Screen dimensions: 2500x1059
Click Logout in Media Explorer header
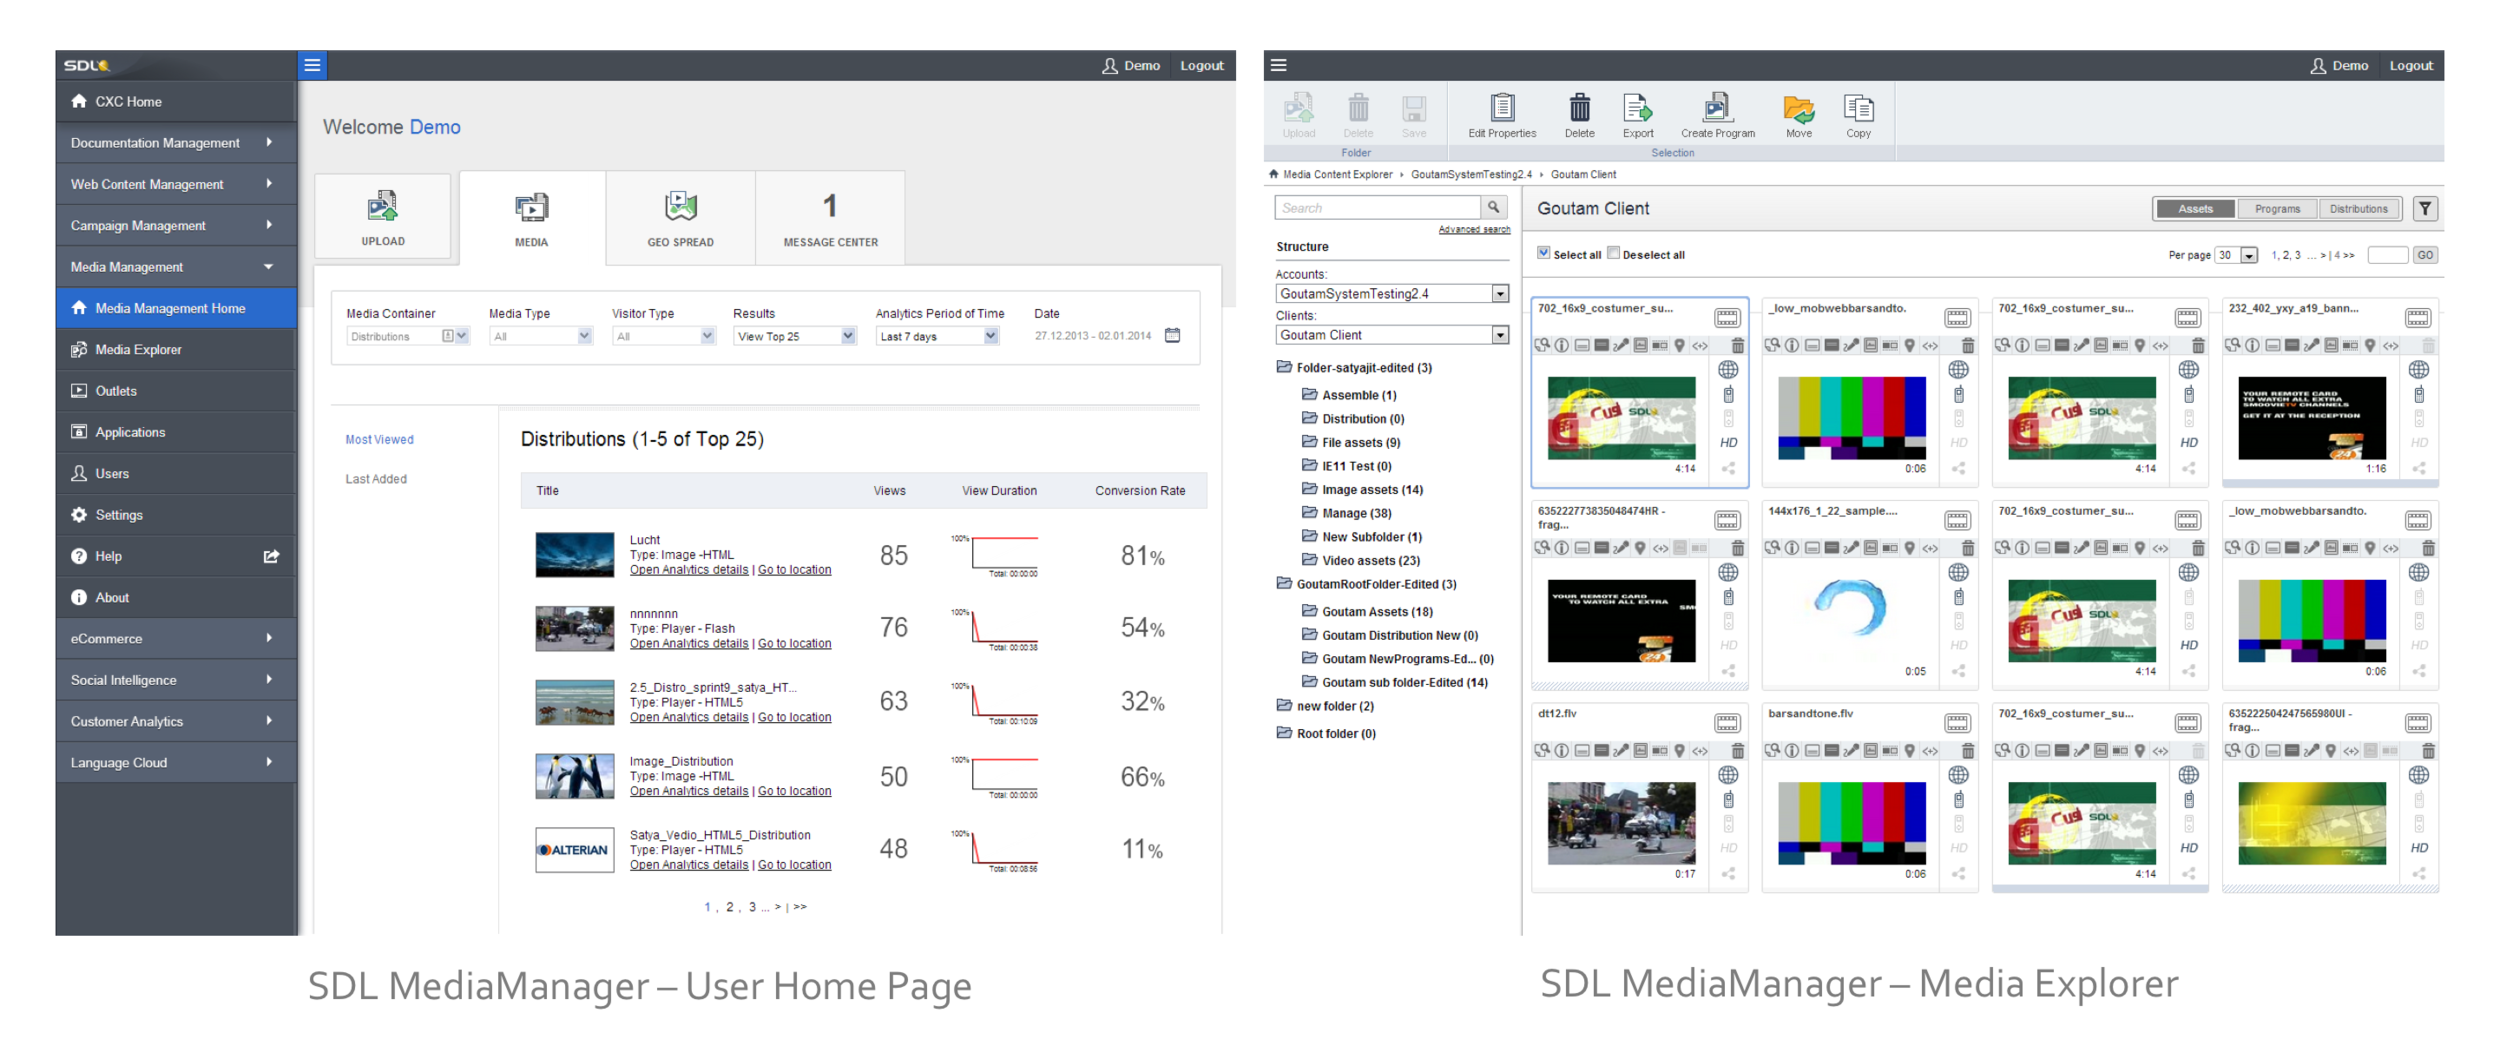pyautogui.click(x=2411, y=65)
